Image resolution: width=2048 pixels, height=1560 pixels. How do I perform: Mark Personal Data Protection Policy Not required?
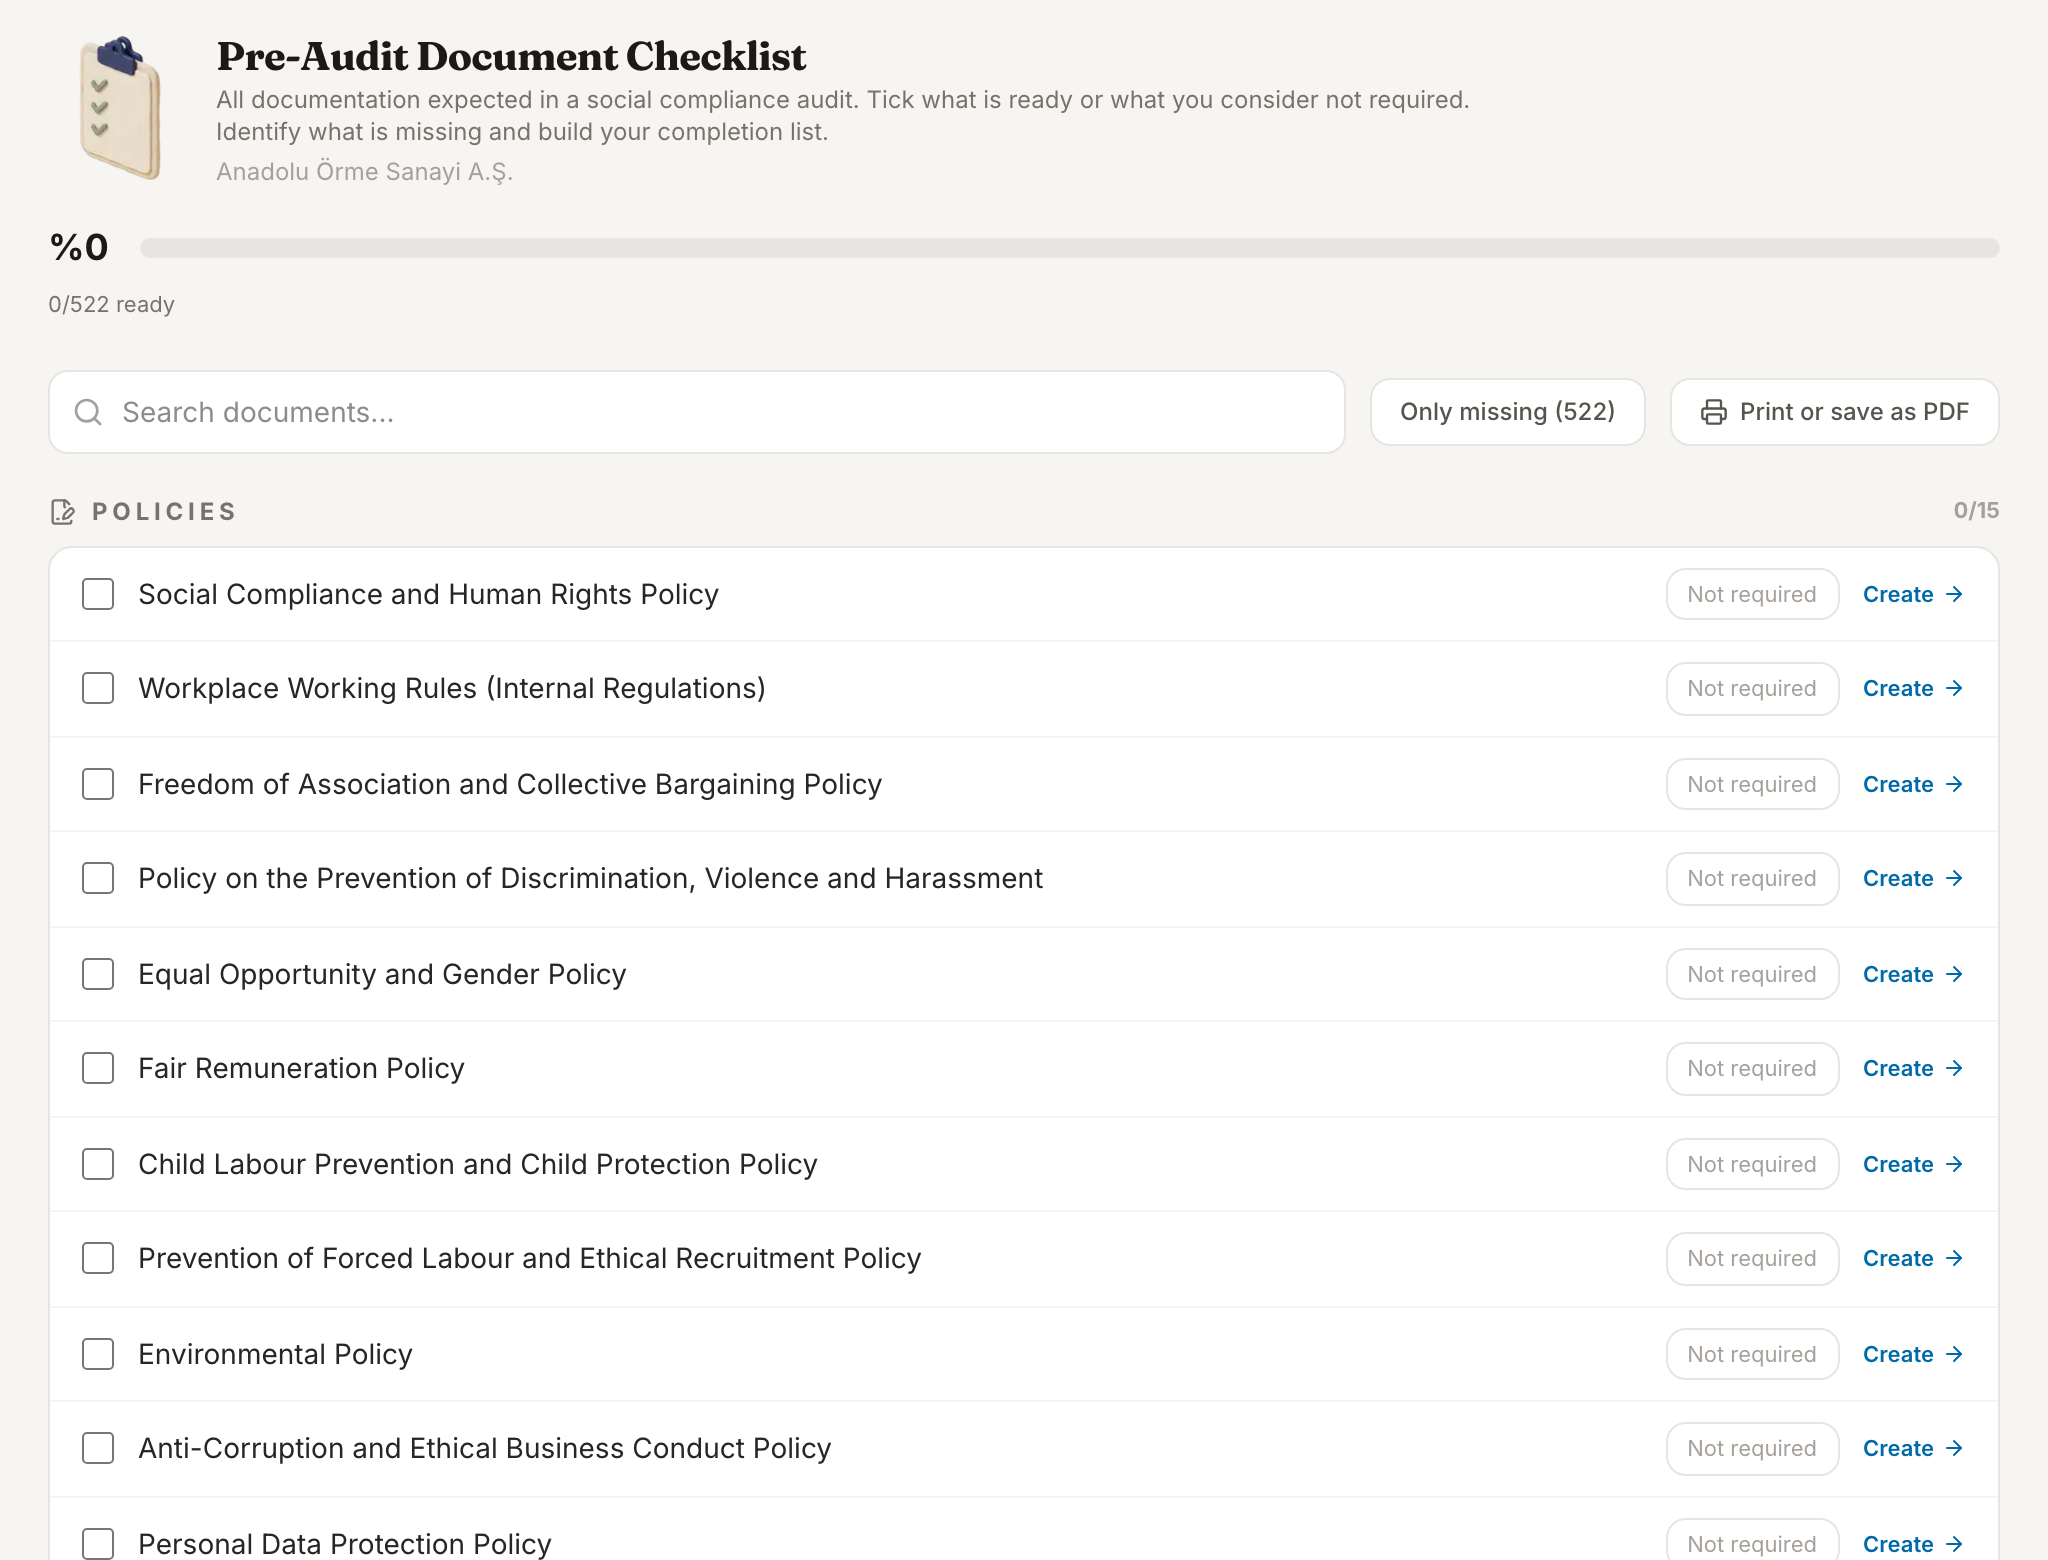pos(1752,1541)
